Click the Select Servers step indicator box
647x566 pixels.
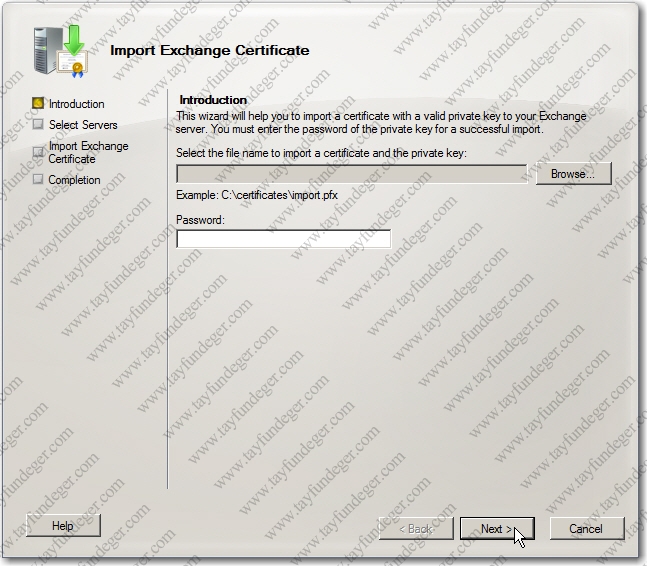point(38,124)
